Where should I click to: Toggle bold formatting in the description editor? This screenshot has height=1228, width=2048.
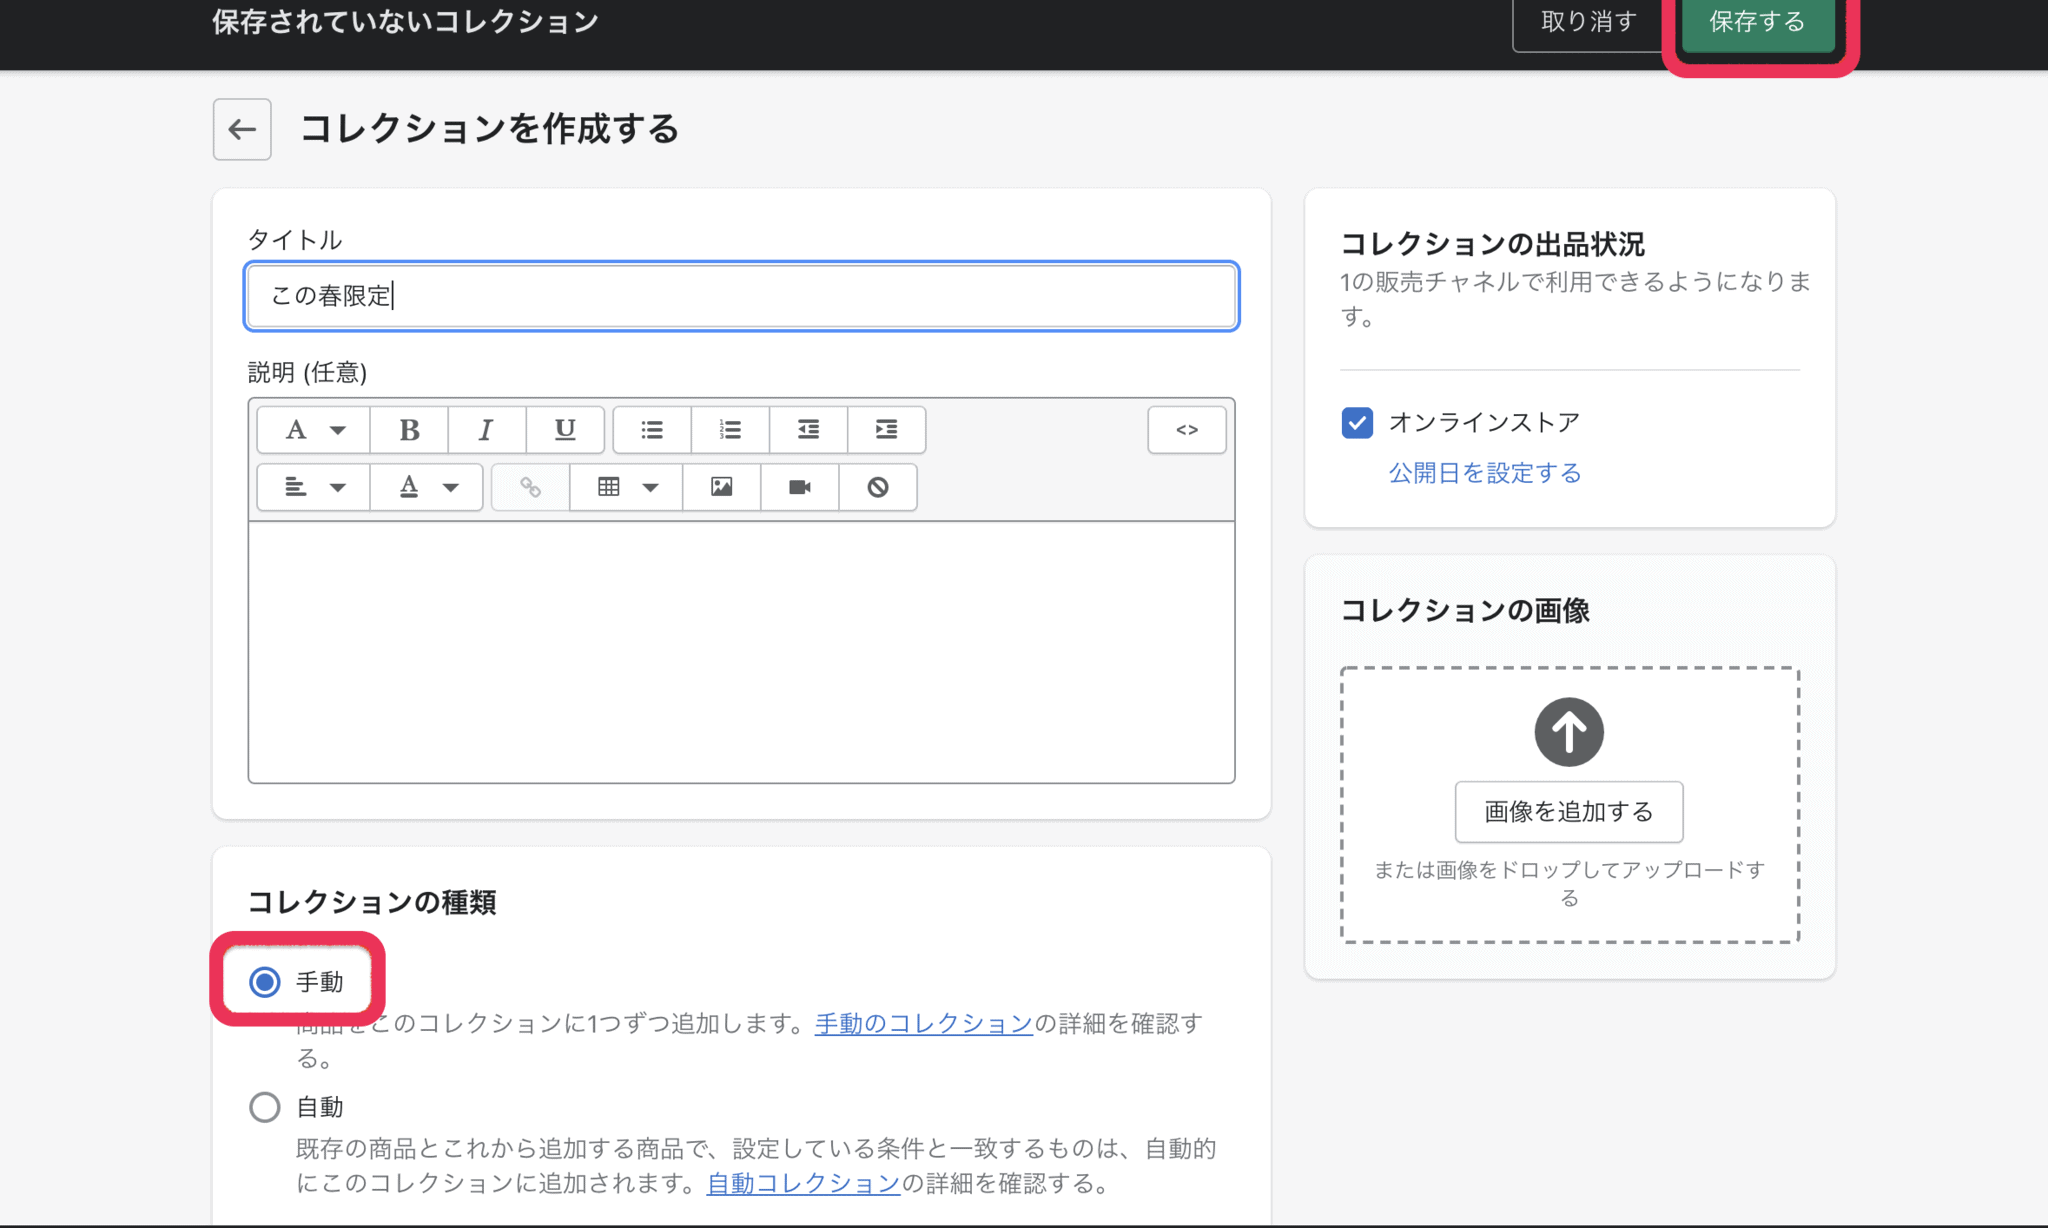(x=409, y=429)
